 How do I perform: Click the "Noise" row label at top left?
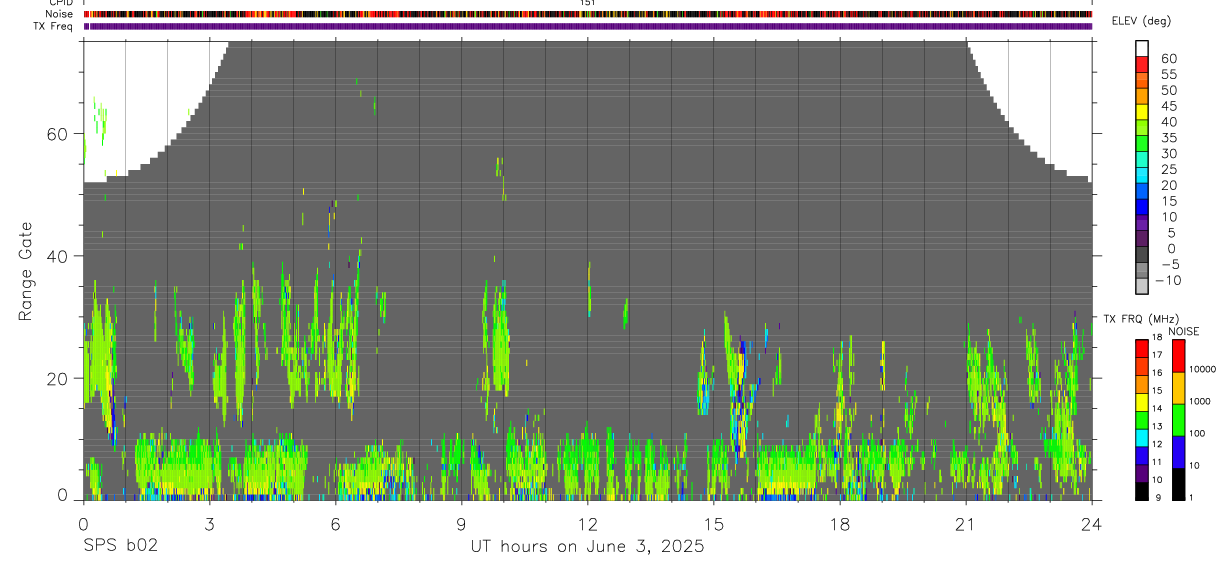pyautogui.click(x=60, y=14)
